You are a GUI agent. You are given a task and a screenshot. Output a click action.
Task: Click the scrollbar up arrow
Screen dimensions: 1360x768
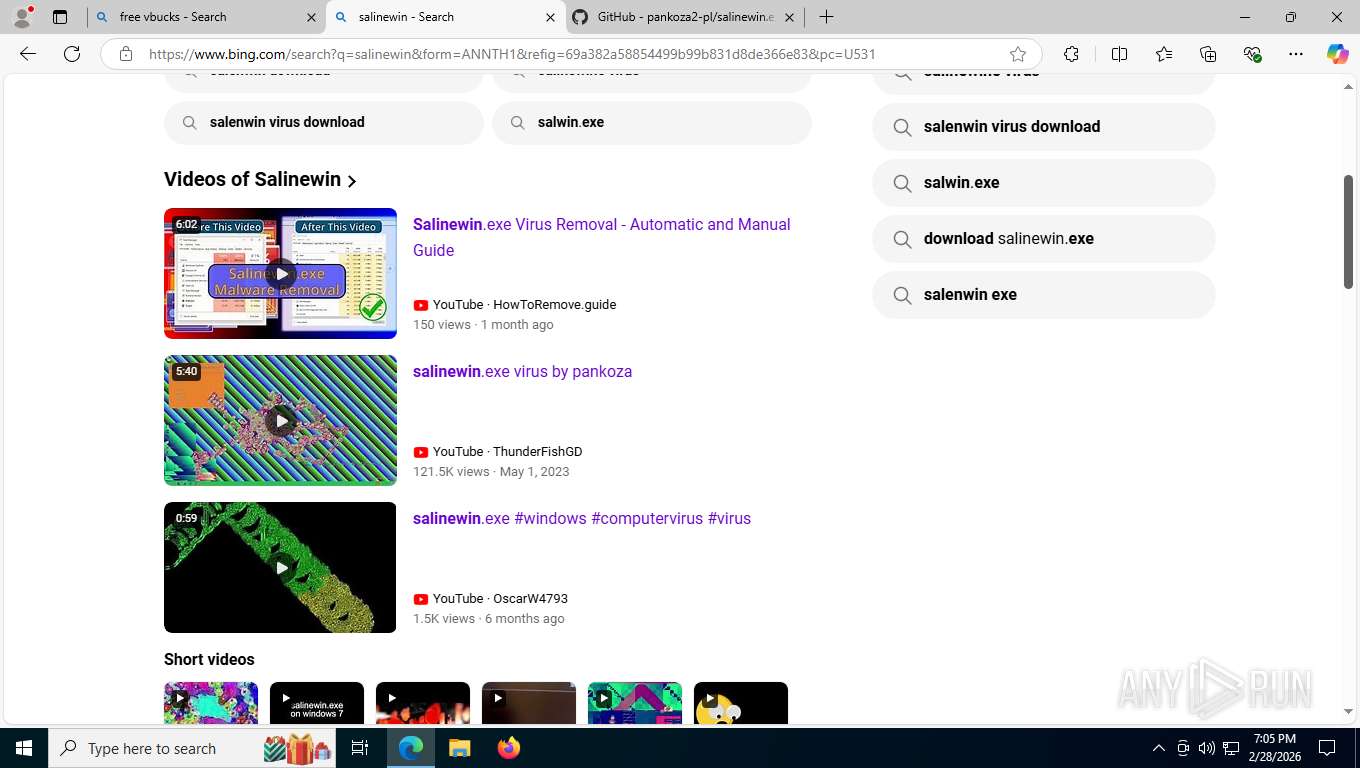coord(1348,88)
